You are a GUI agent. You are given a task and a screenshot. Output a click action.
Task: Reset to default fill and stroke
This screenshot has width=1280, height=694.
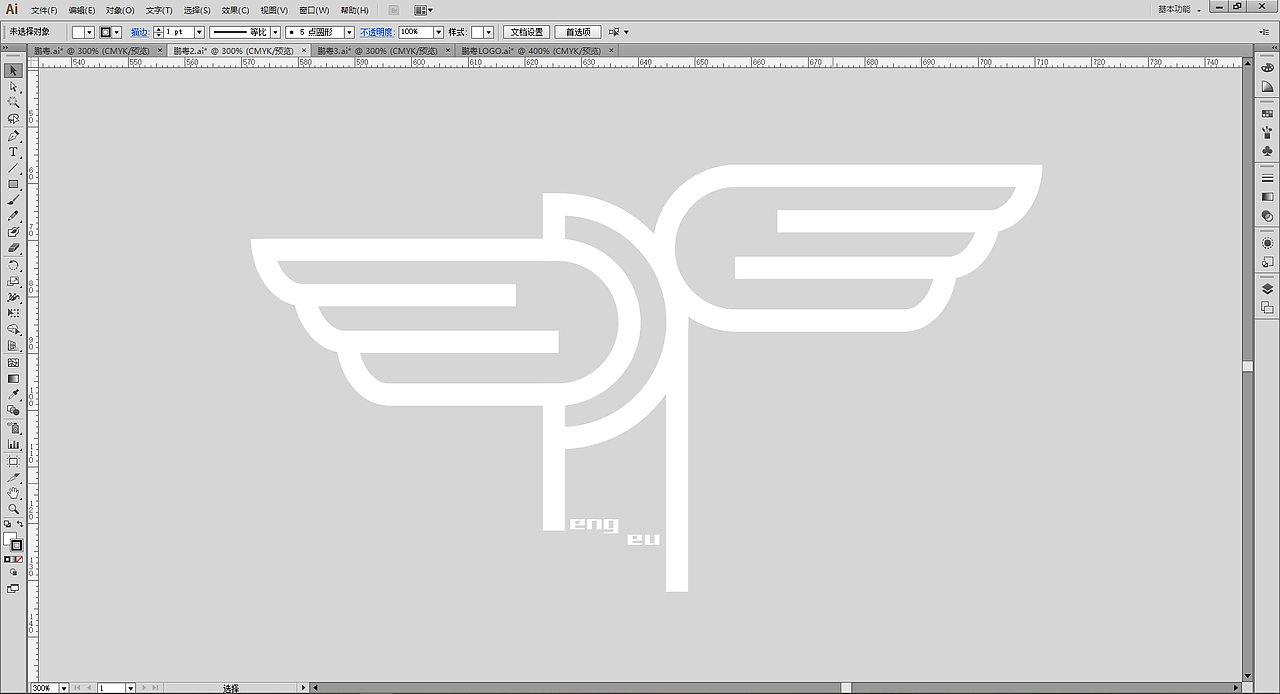7,524
